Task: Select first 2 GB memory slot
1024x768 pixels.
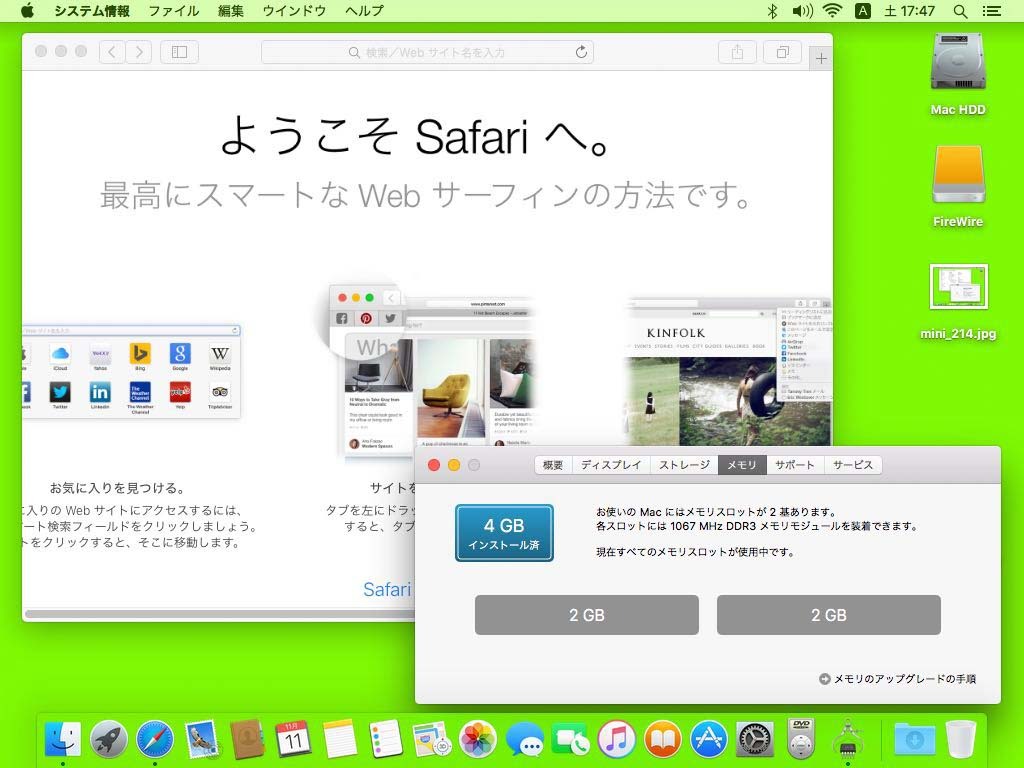Action: pos(586,615)
